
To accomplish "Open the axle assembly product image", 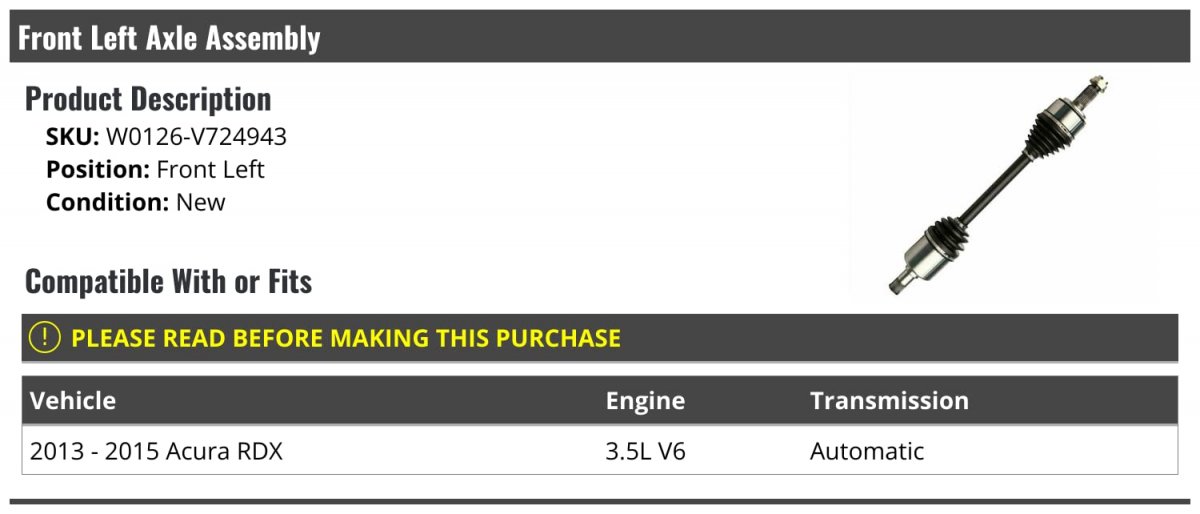I will click(1001, 187).
